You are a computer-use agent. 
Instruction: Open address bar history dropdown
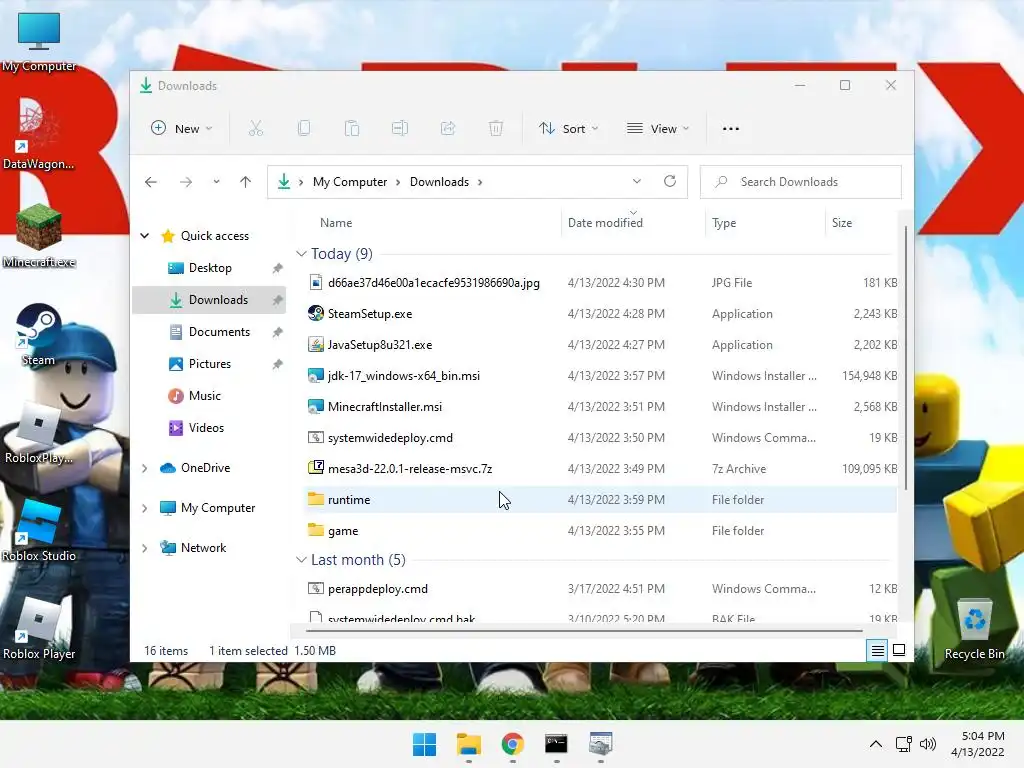tap(637, 182)
